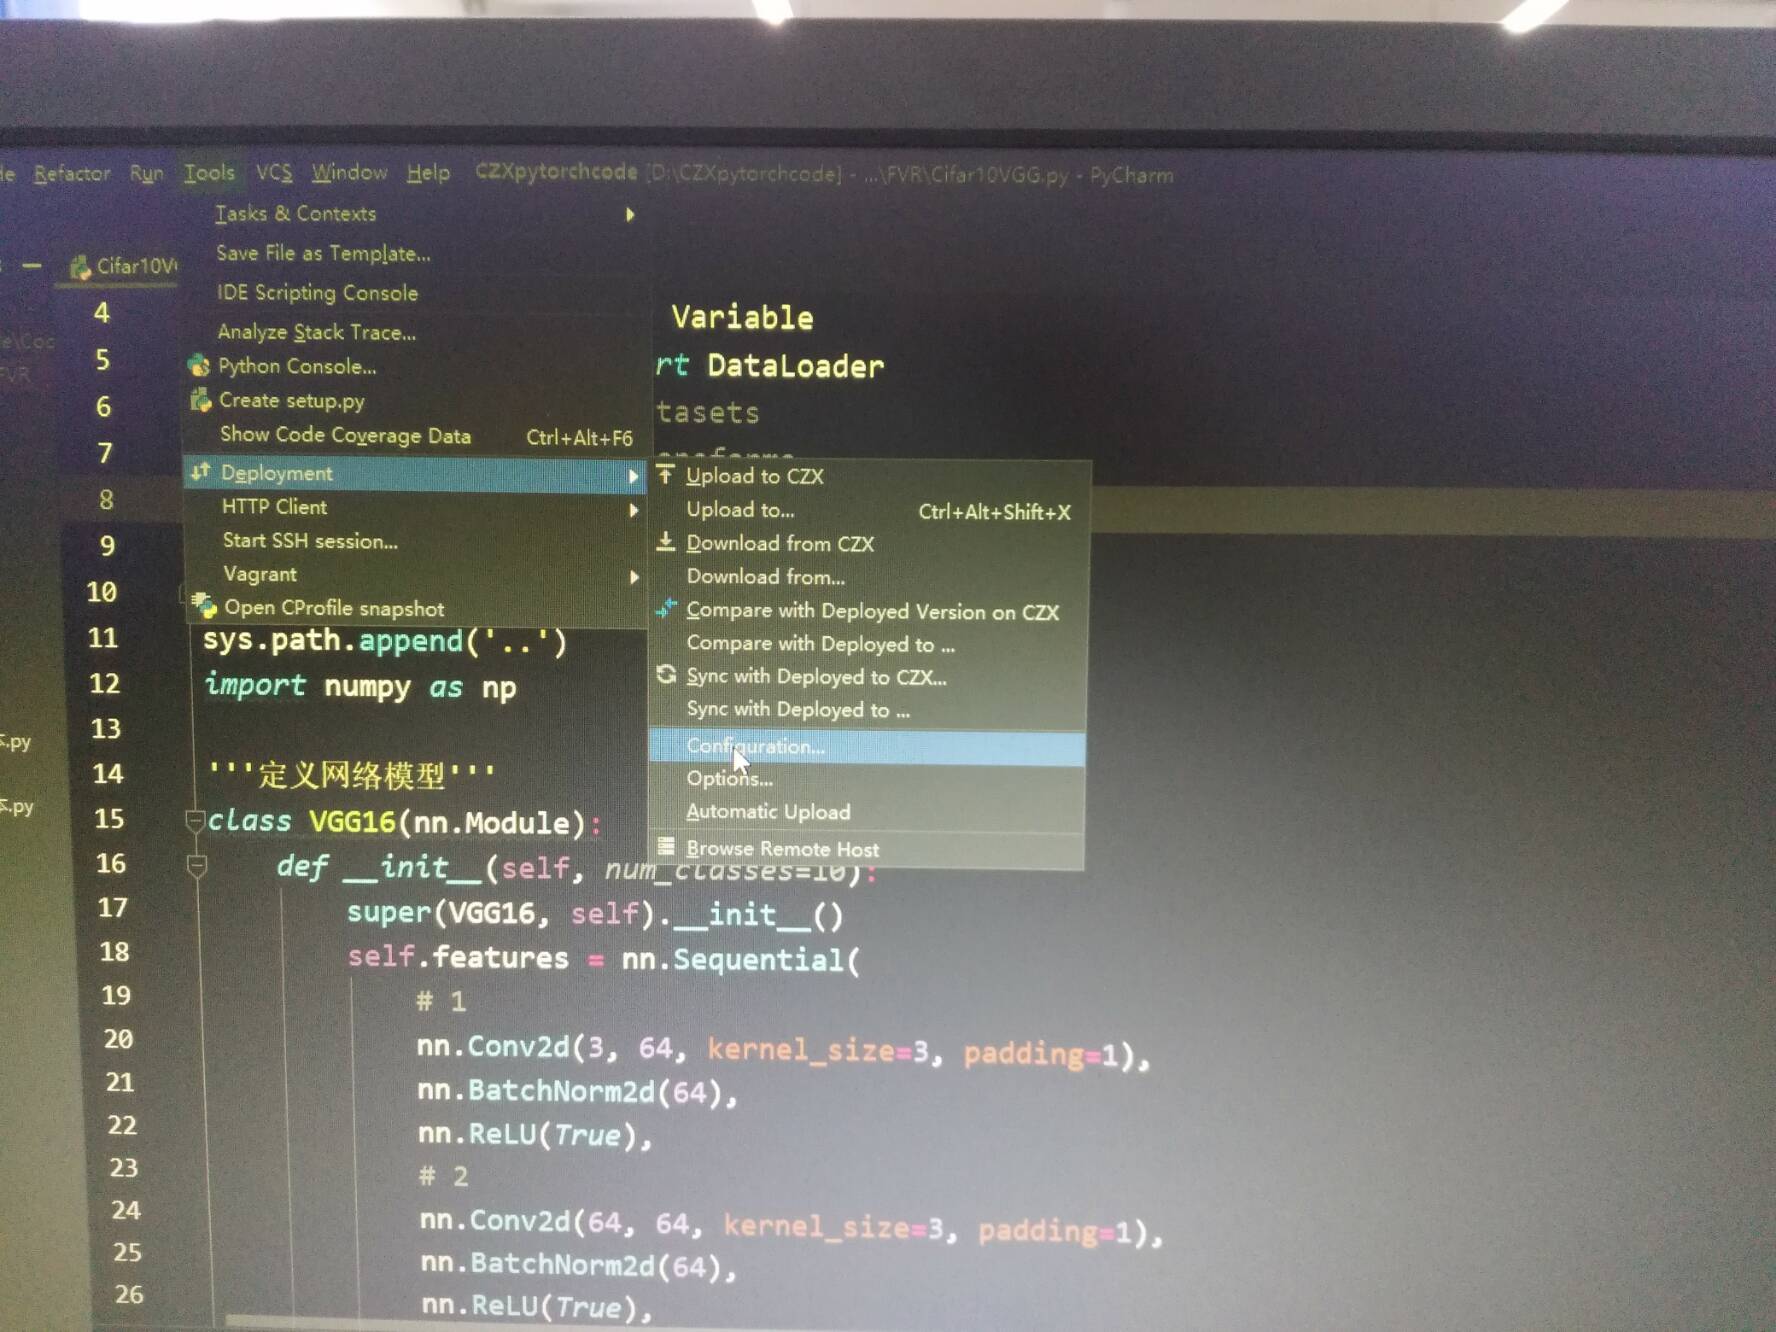Click the Cifar10VGG tab file icon
The width and height of the screenshot is (1776, 1332).
click(x=80, y=268)
